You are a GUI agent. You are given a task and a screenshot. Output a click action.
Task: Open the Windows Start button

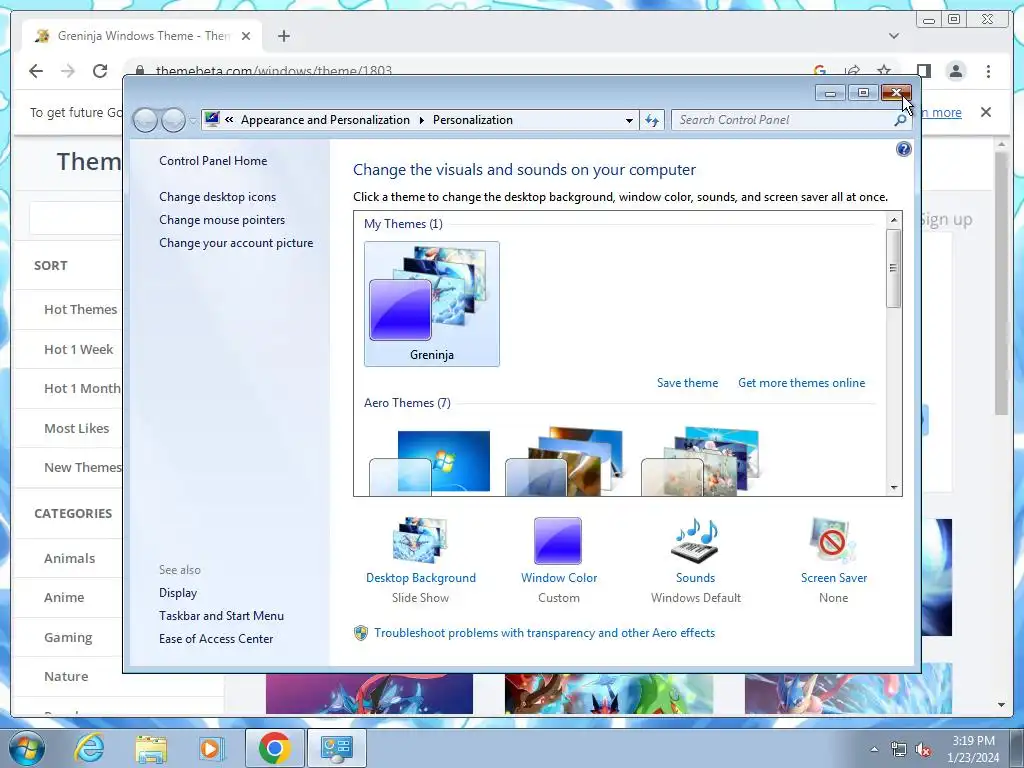[27, 748]
